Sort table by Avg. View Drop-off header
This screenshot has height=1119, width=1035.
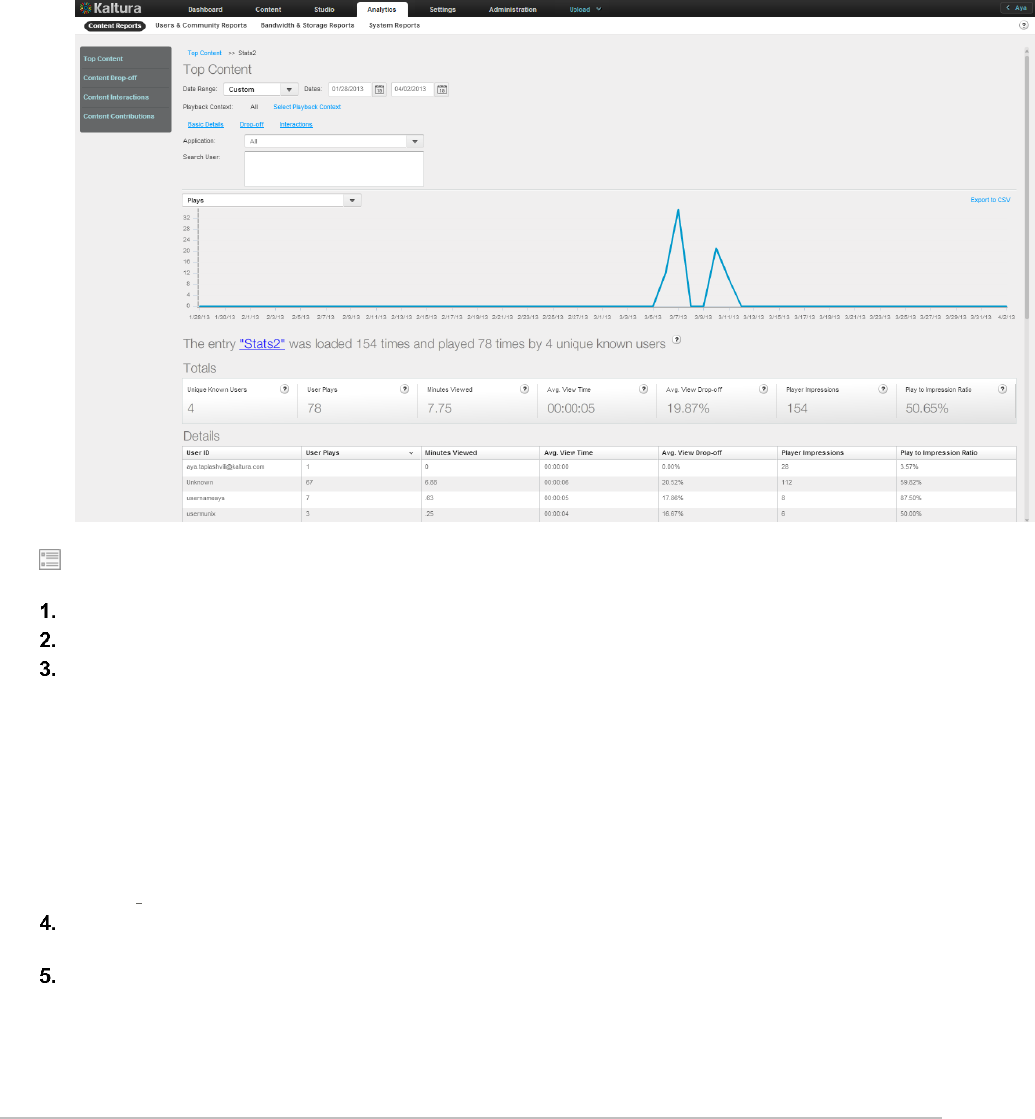tap(718, 453)
